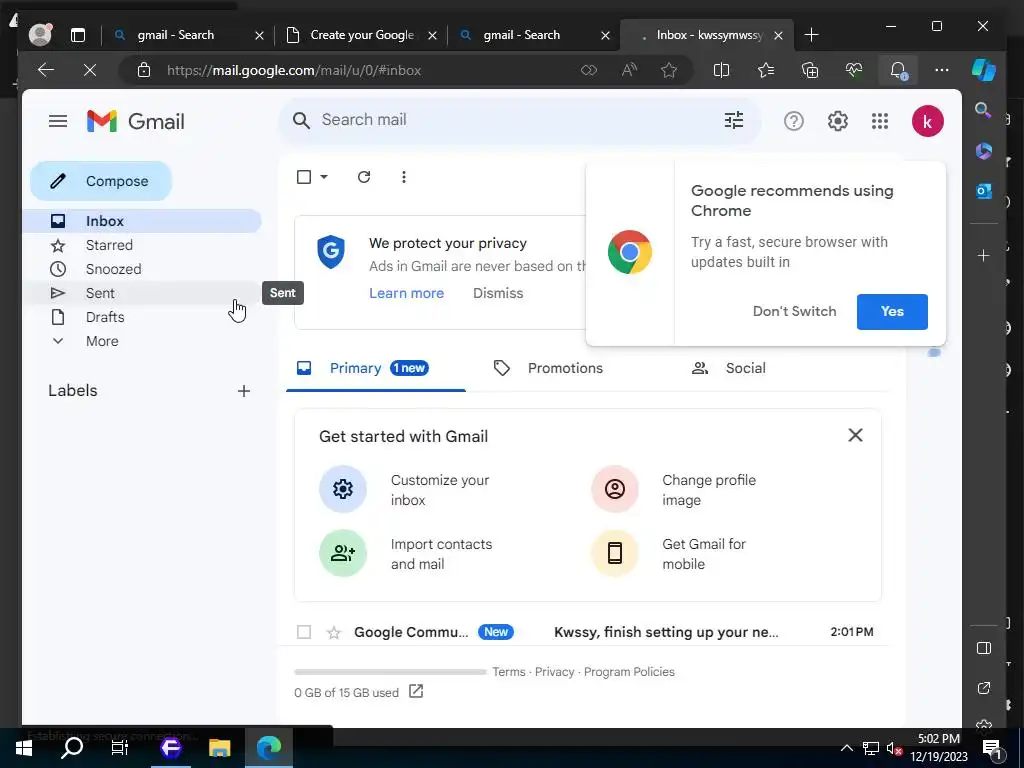Refresh the inbox with the refresh icon

(364, 177)
